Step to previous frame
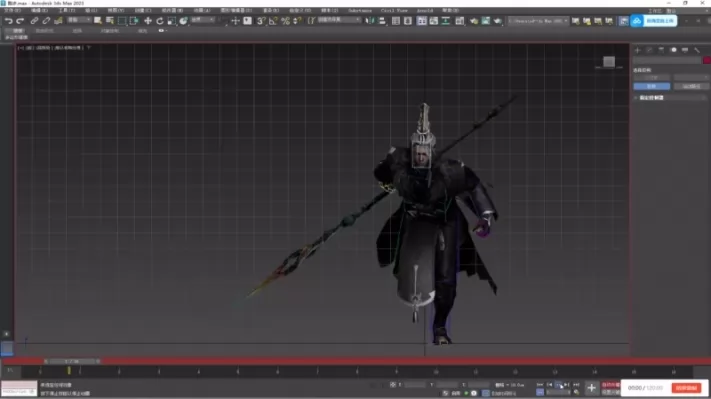The image size is (711, 399). [x=549, y=385]
